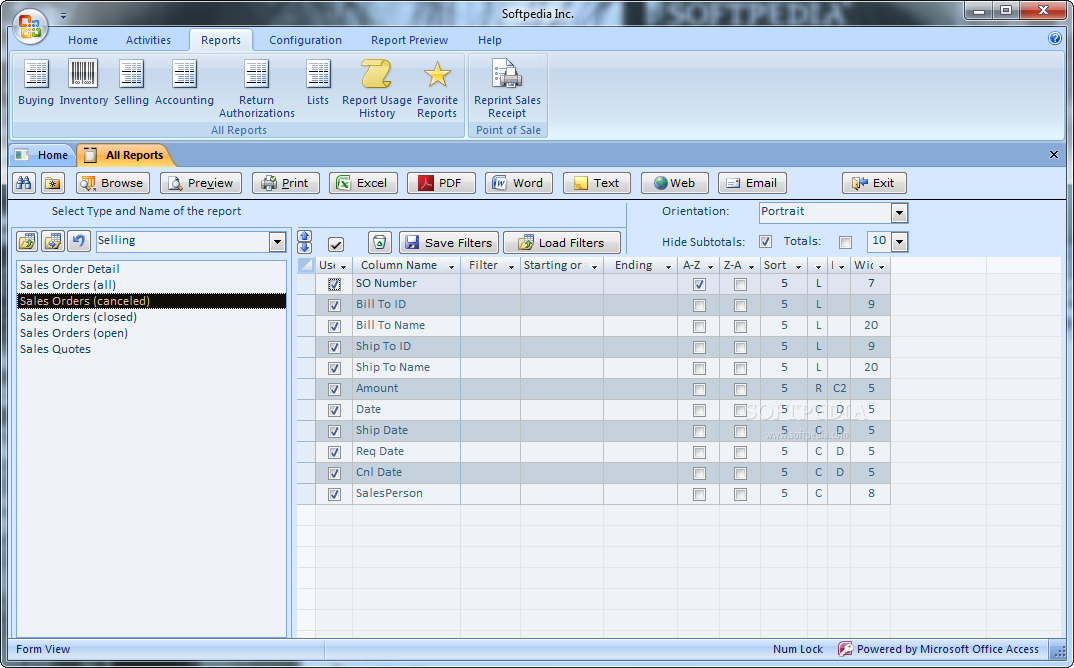Export report to Word
1074x668 pixels.
519,183
